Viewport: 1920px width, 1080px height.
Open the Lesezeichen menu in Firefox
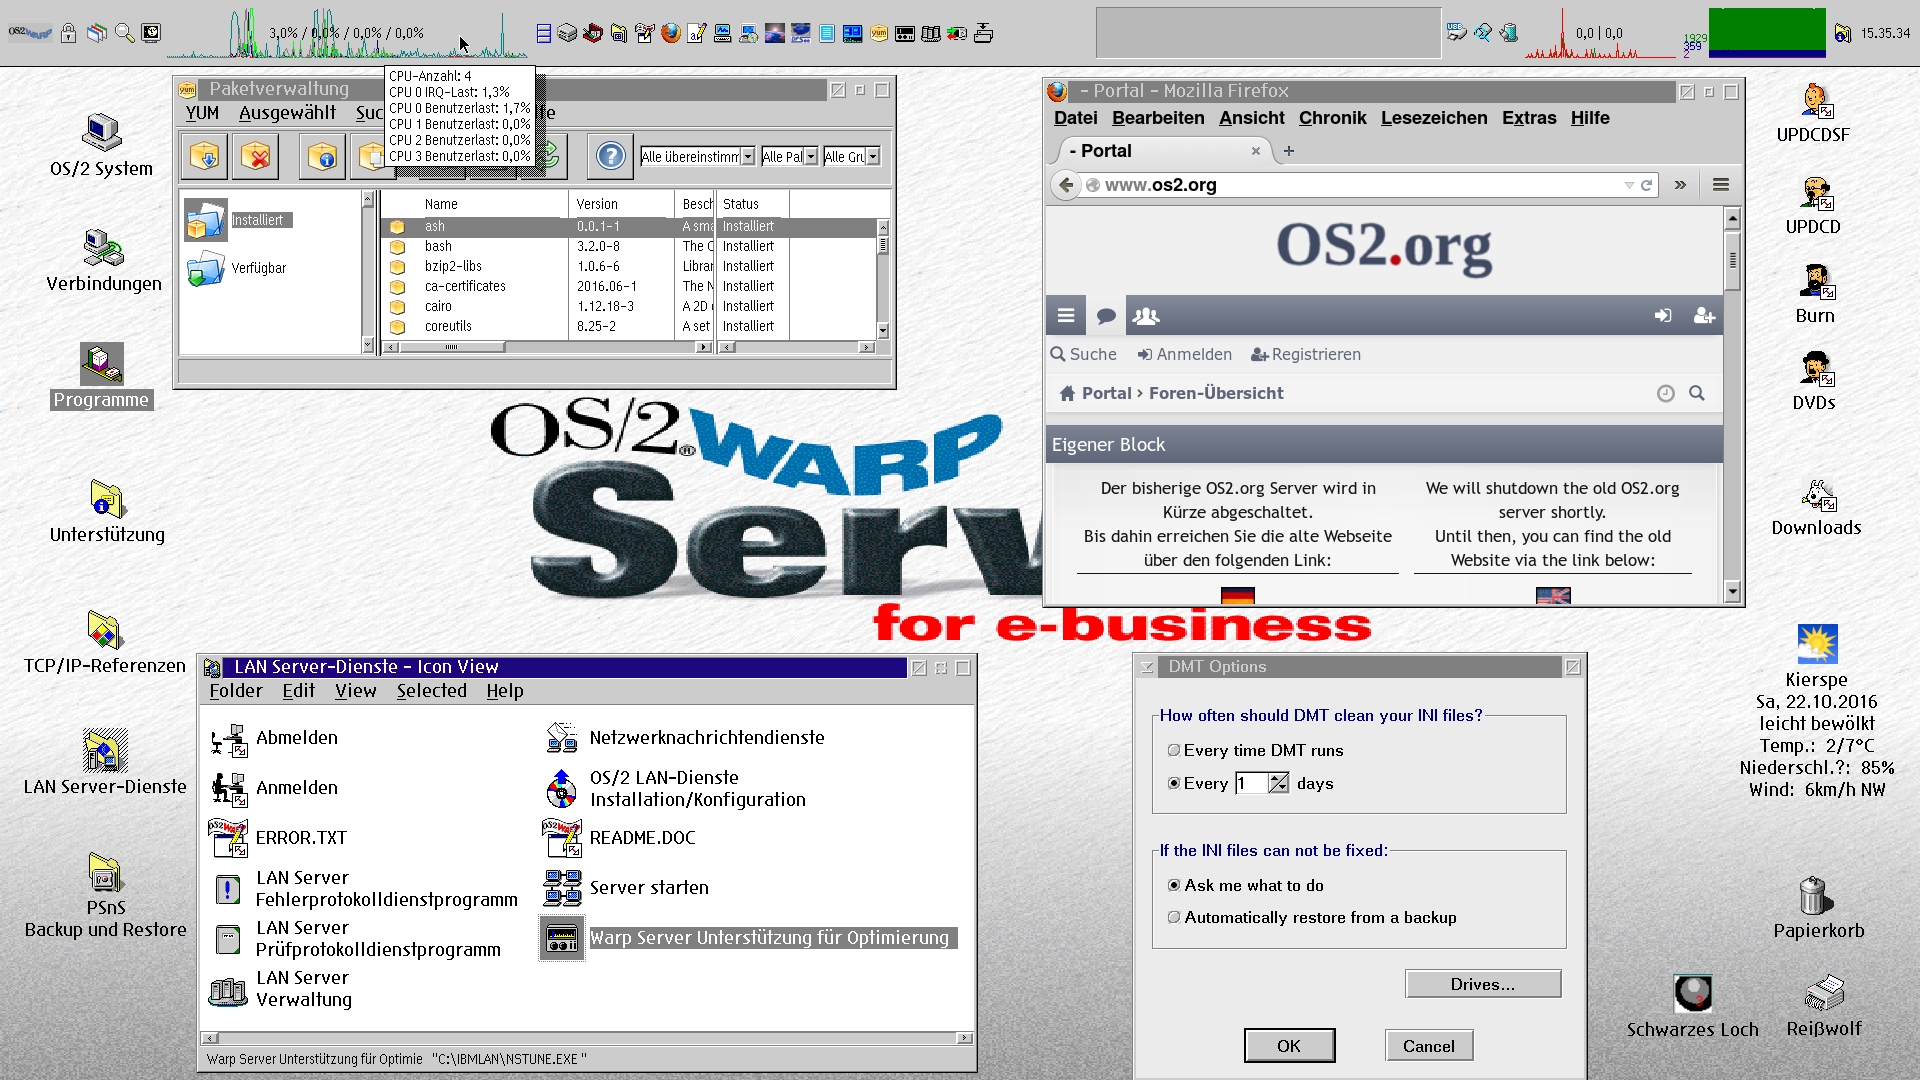(x=1433, y=118)
